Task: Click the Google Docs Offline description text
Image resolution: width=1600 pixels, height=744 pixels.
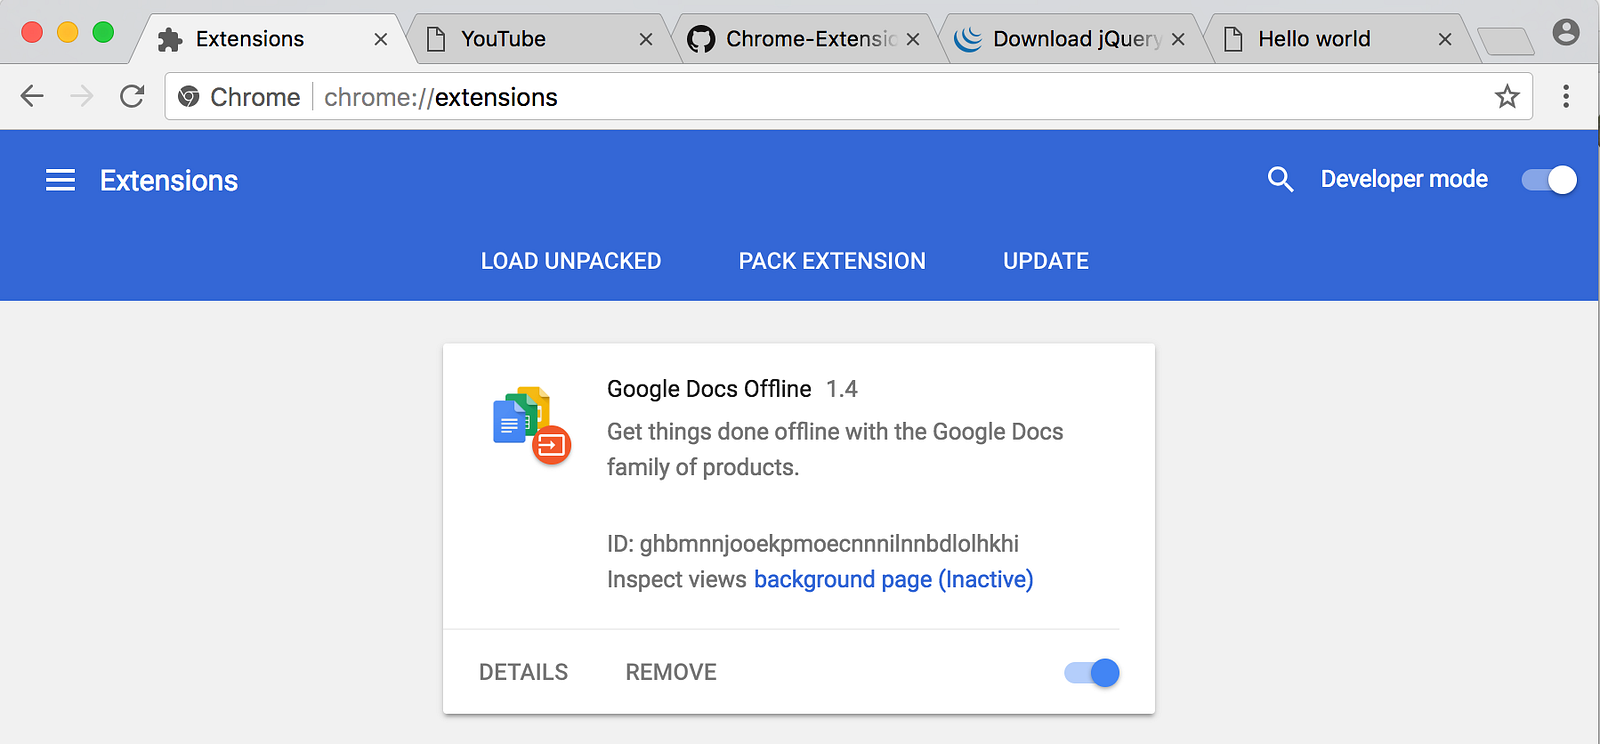Action: tap(835, 449)
